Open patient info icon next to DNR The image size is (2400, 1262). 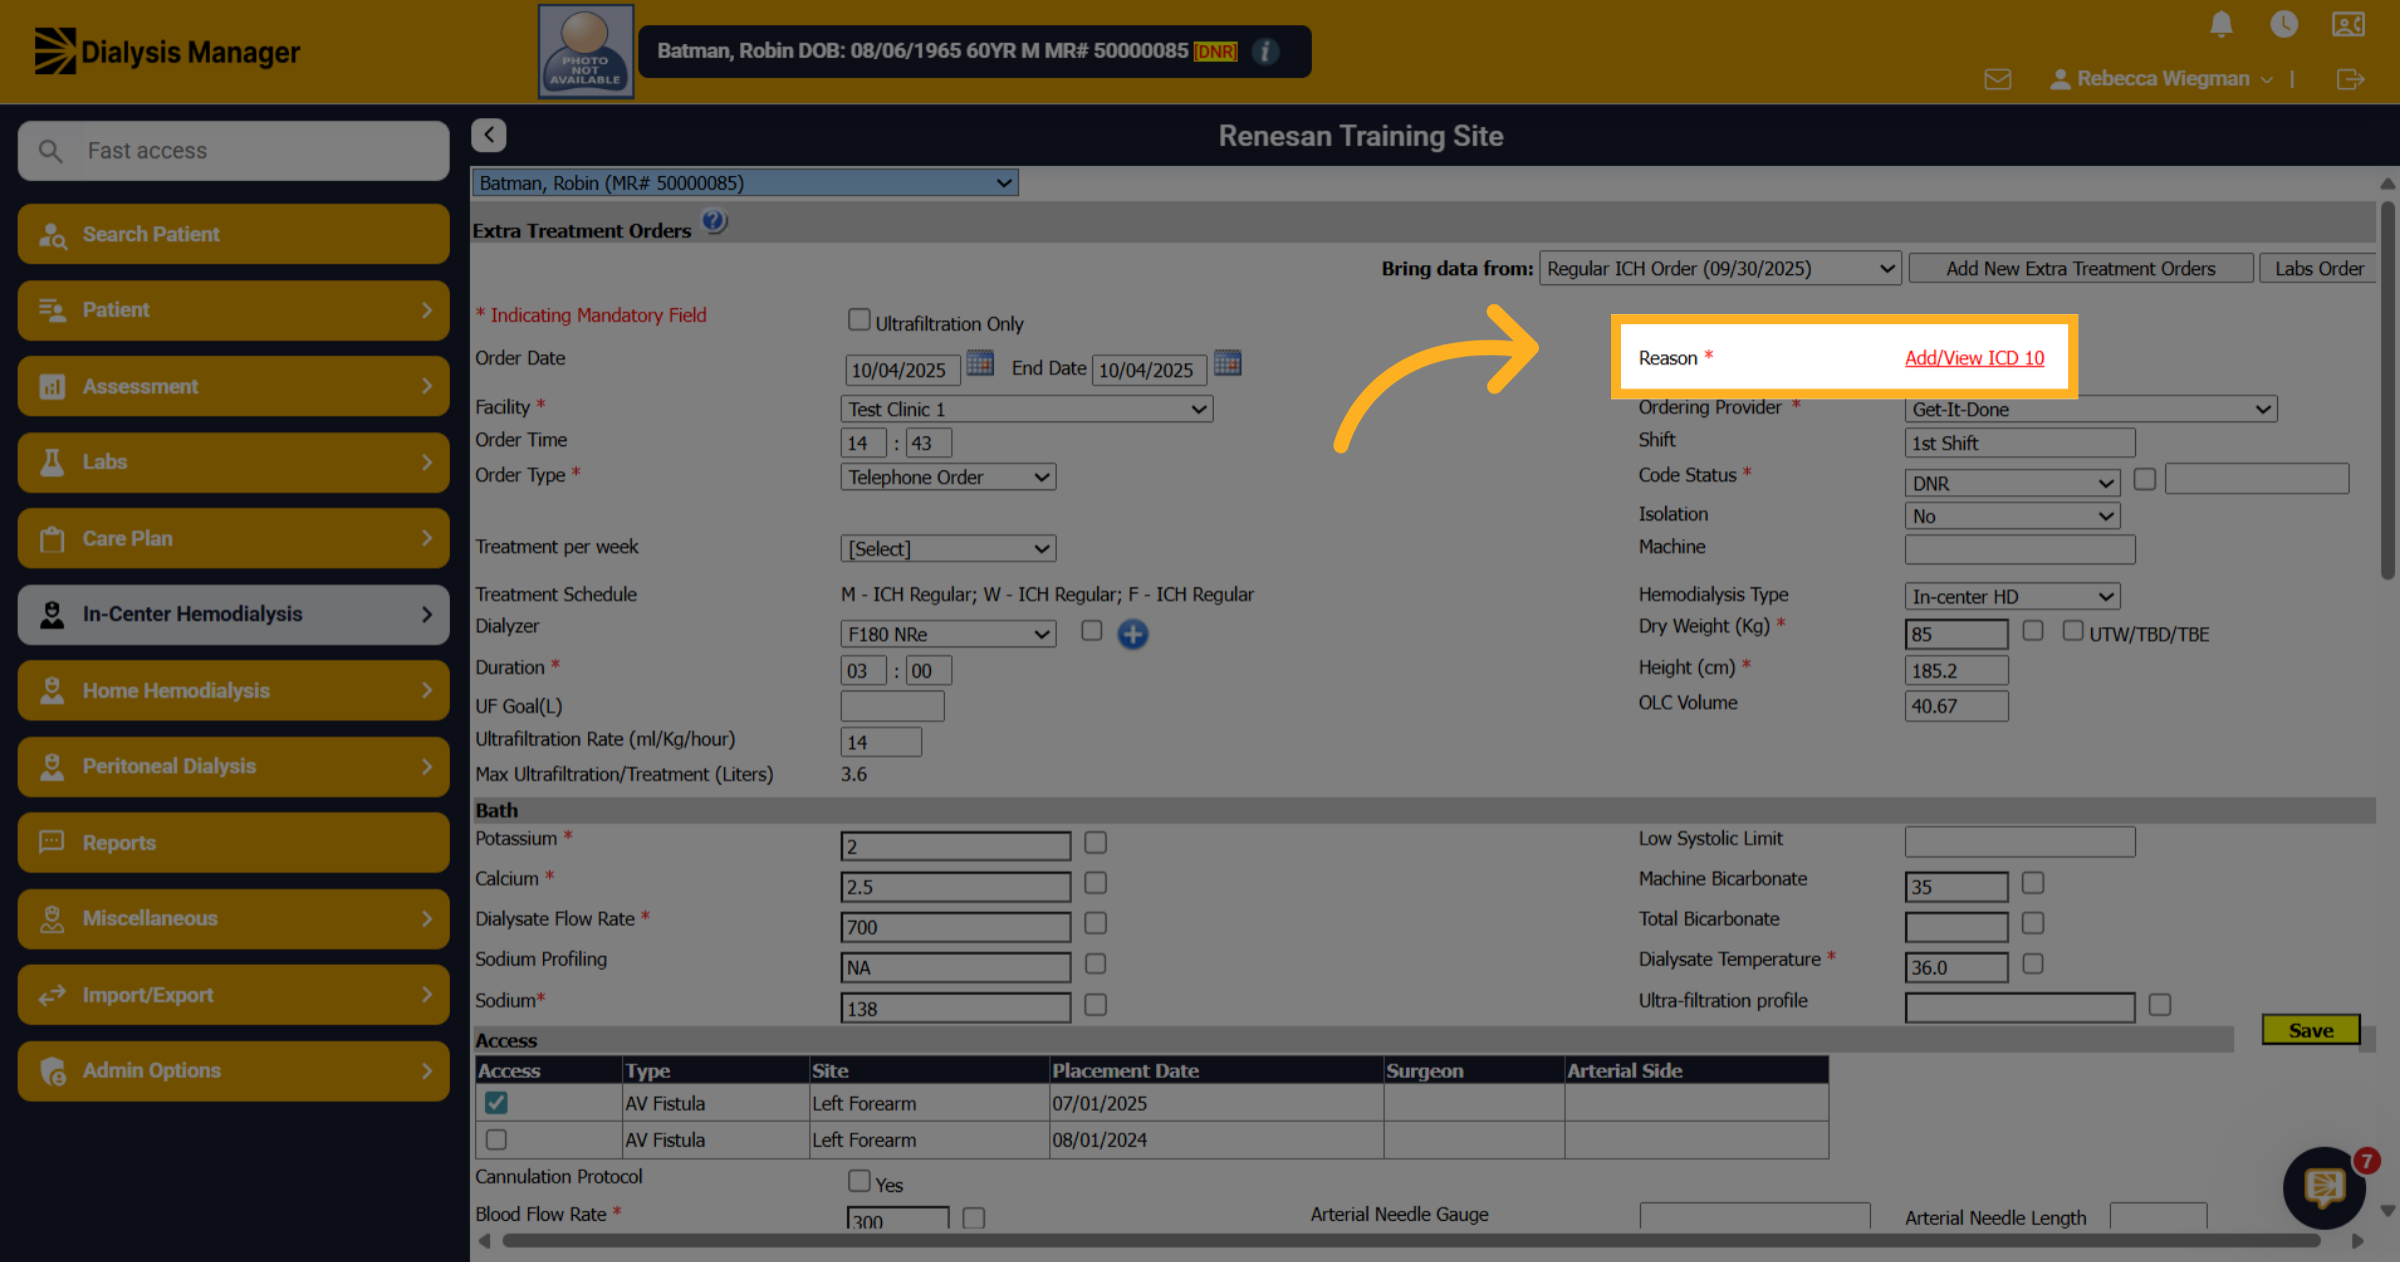click(x=1266, y=51)
